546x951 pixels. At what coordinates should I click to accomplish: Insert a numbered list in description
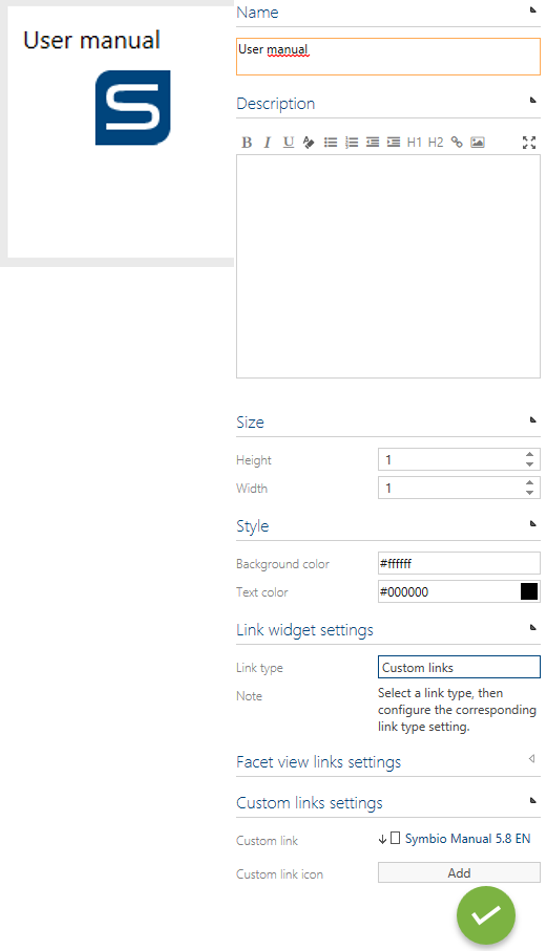[352, 143]
